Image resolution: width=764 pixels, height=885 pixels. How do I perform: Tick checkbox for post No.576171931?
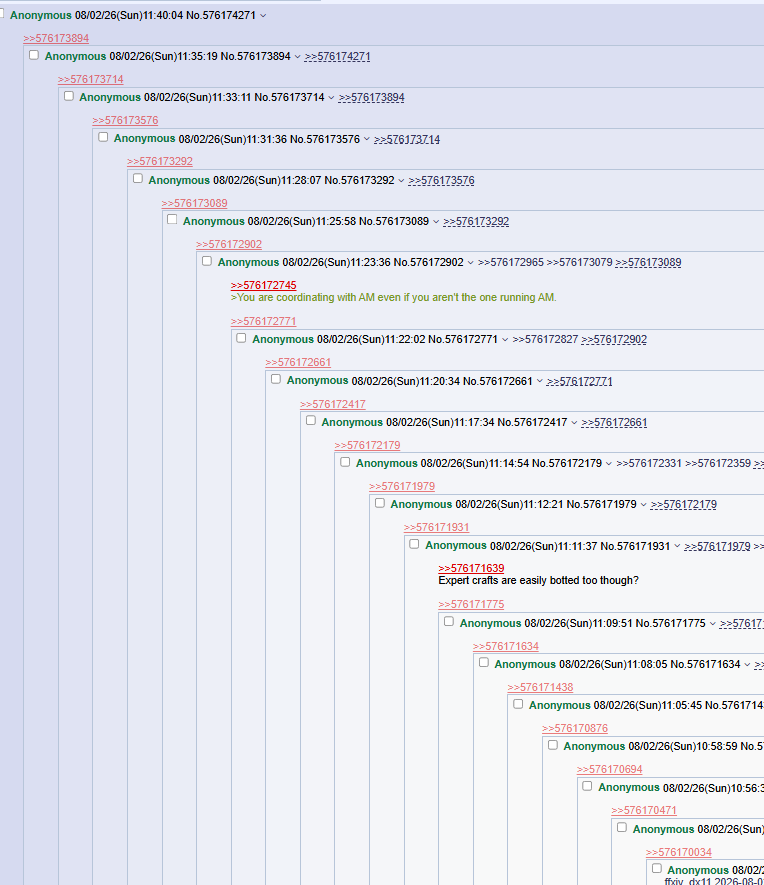coord(414,544)
